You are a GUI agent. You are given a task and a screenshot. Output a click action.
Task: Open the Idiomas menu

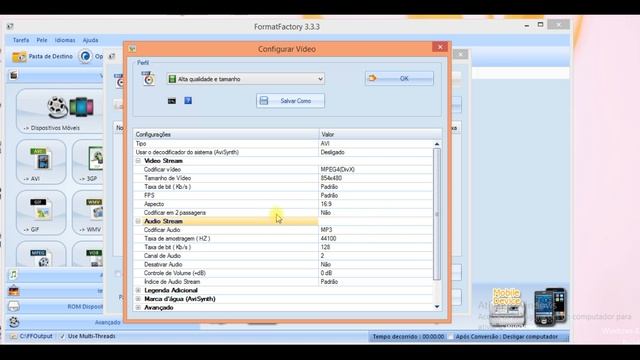tap(65, 40)
